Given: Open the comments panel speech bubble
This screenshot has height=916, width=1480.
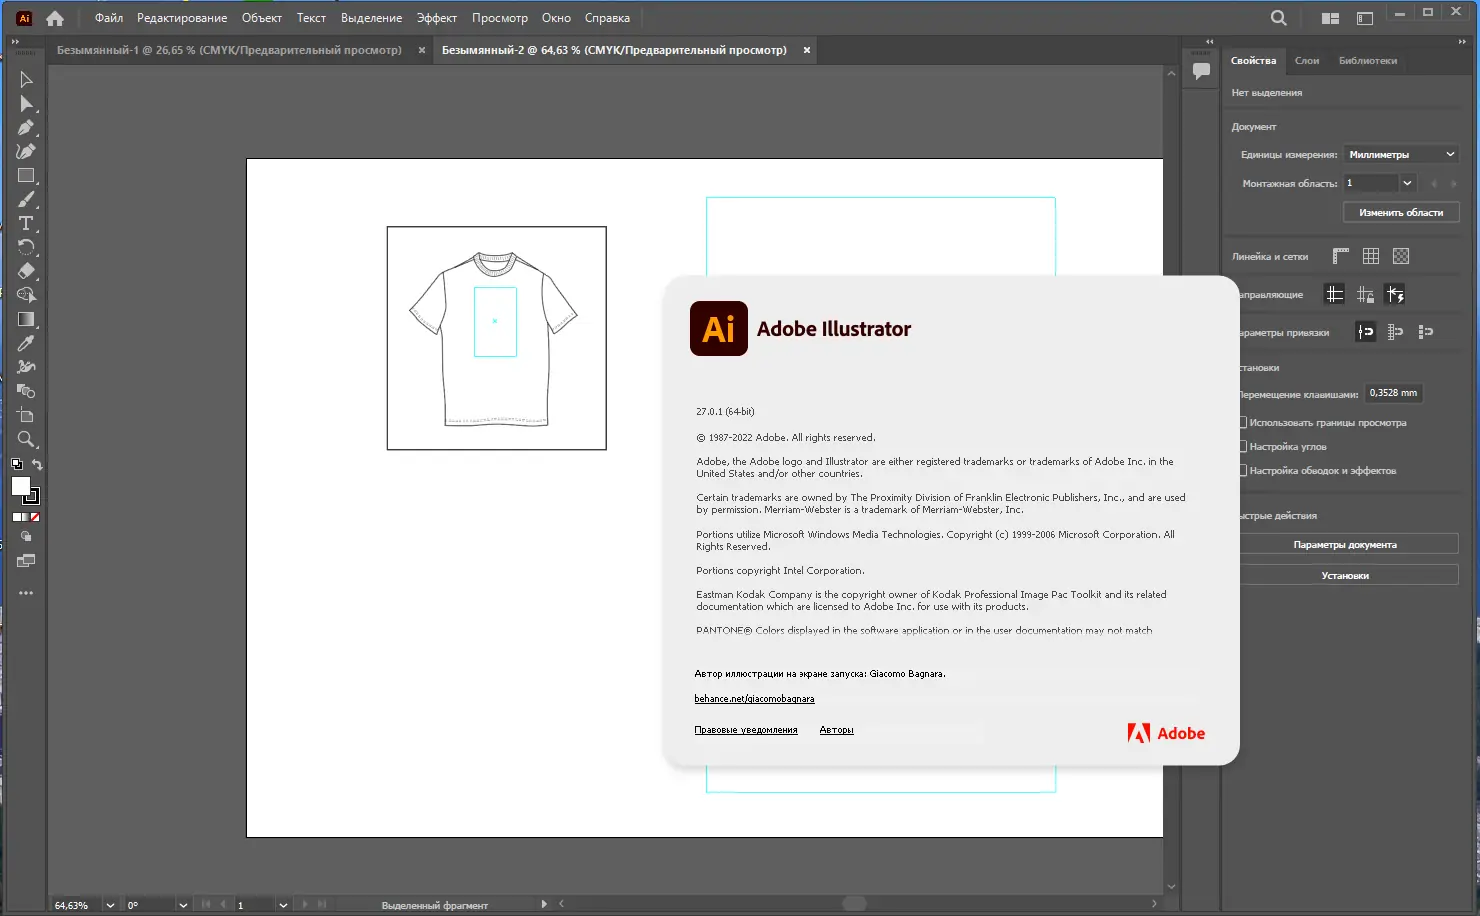Looking at the screenshot, I should pyautogui.click(x=1201, y=71).
